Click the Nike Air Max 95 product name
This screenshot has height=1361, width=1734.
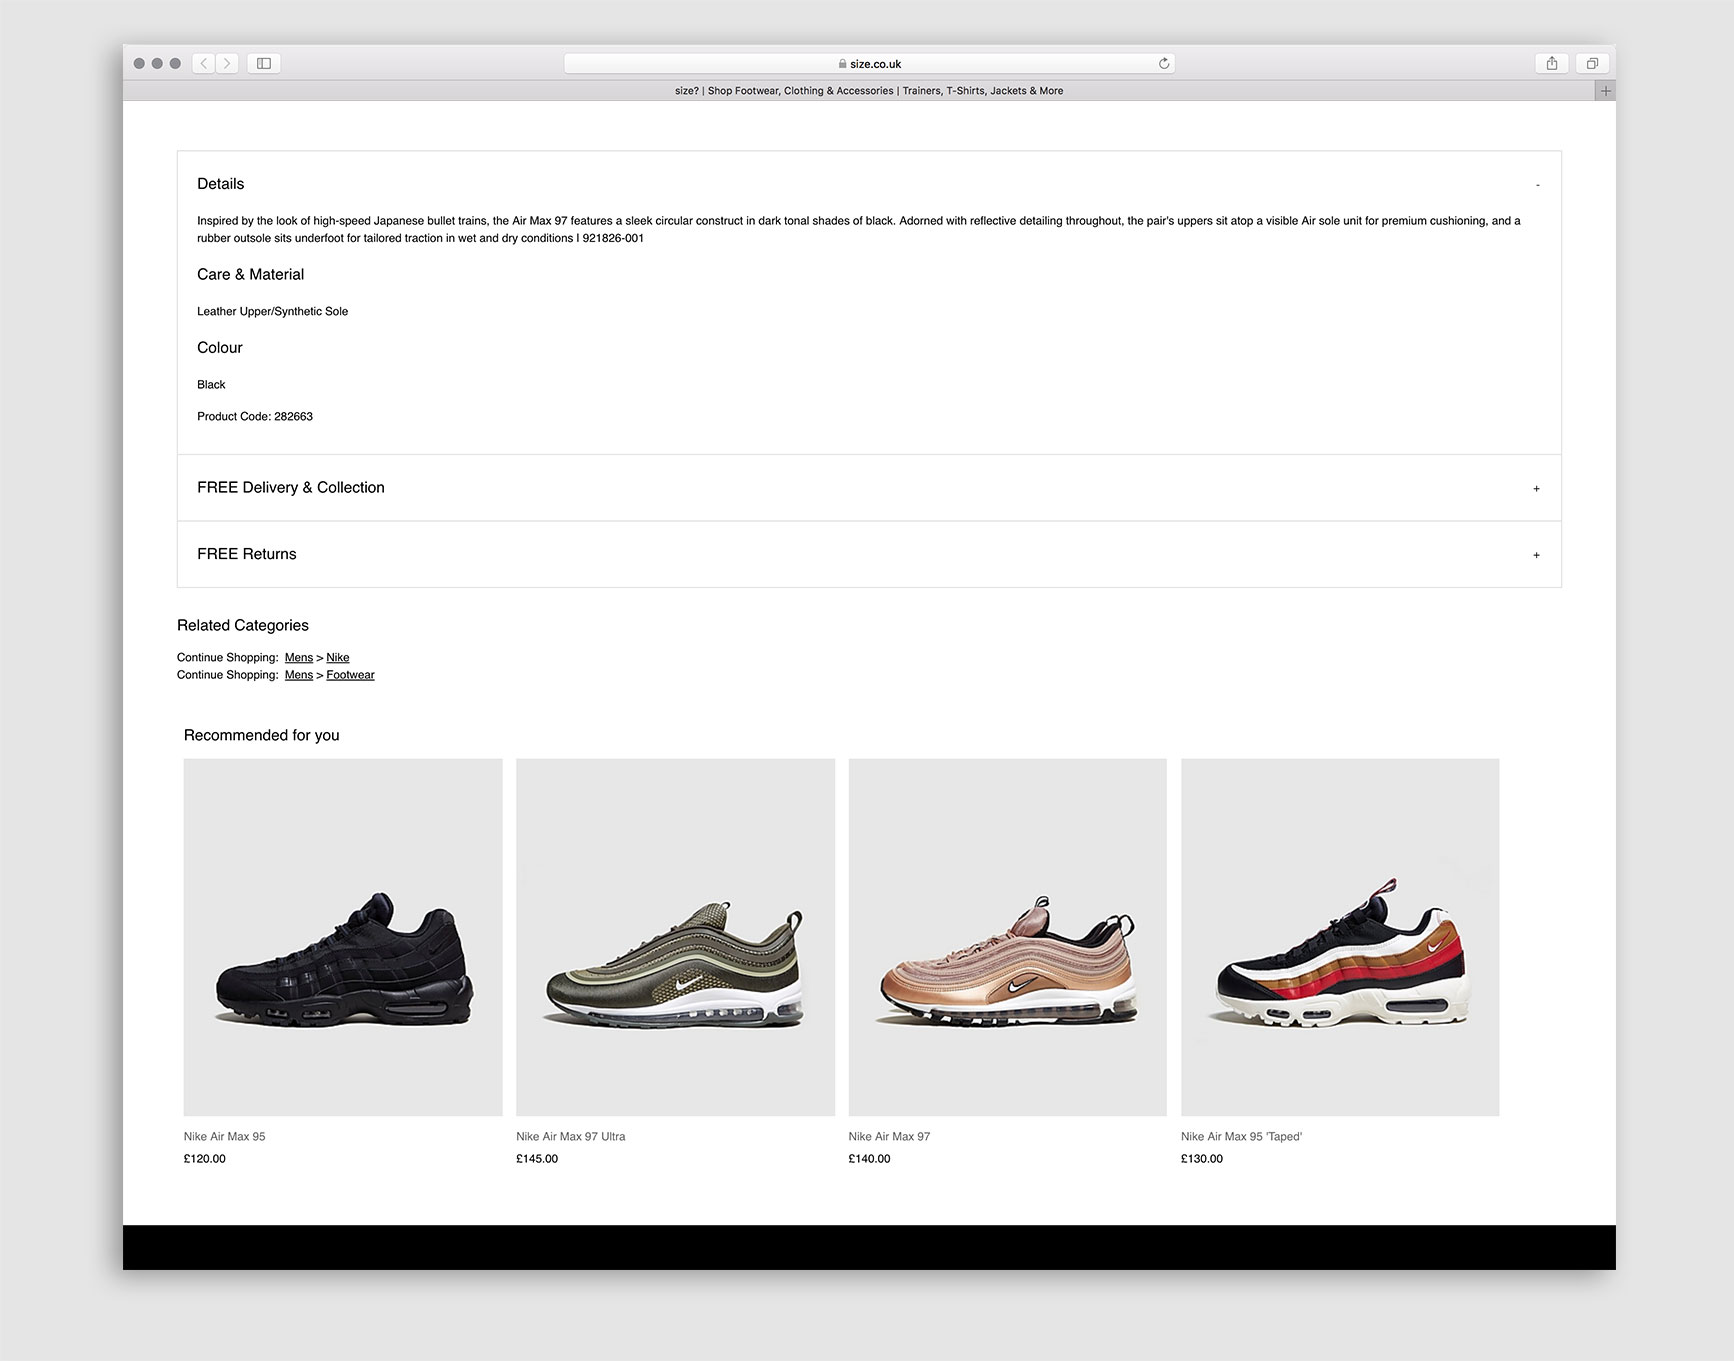[224, 1137]
